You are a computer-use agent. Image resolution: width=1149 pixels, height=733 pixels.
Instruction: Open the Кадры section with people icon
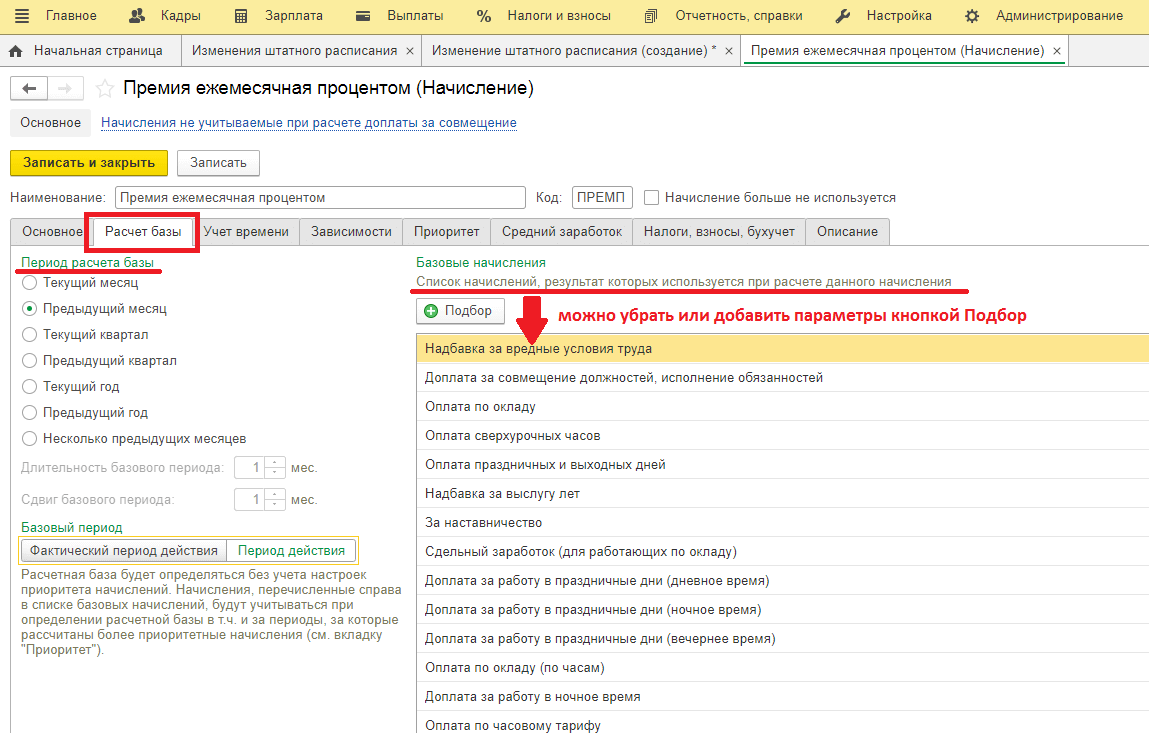pyautogui.click(x=138, y=16)
